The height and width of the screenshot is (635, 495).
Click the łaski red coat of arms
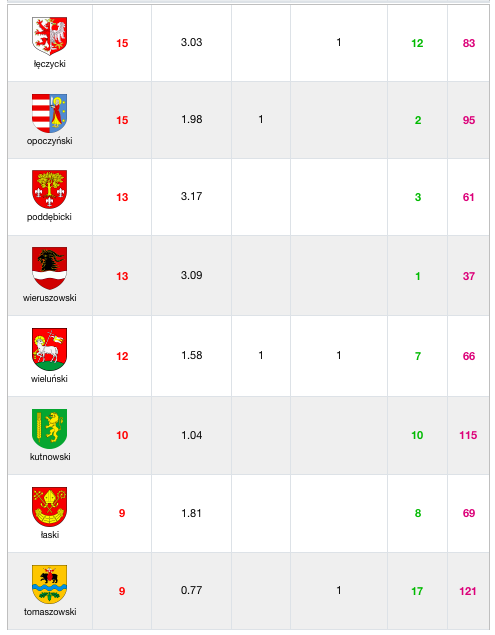(49, 507)
